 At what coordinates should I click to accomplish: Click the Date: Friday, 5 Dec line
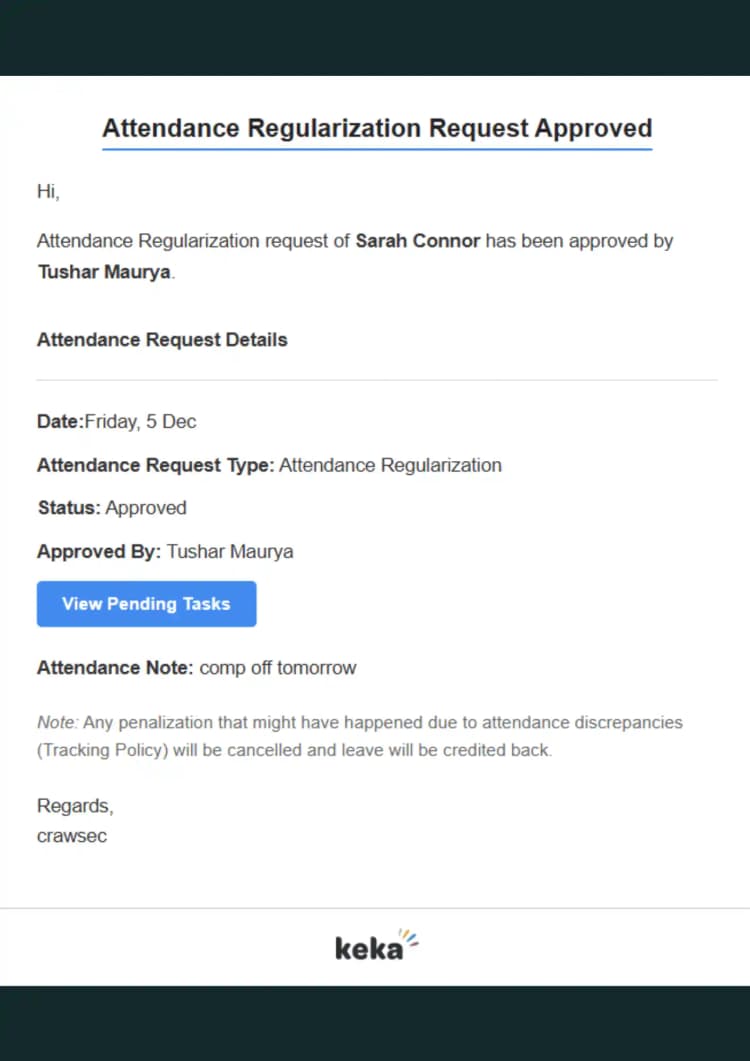(x=116, y=421)
